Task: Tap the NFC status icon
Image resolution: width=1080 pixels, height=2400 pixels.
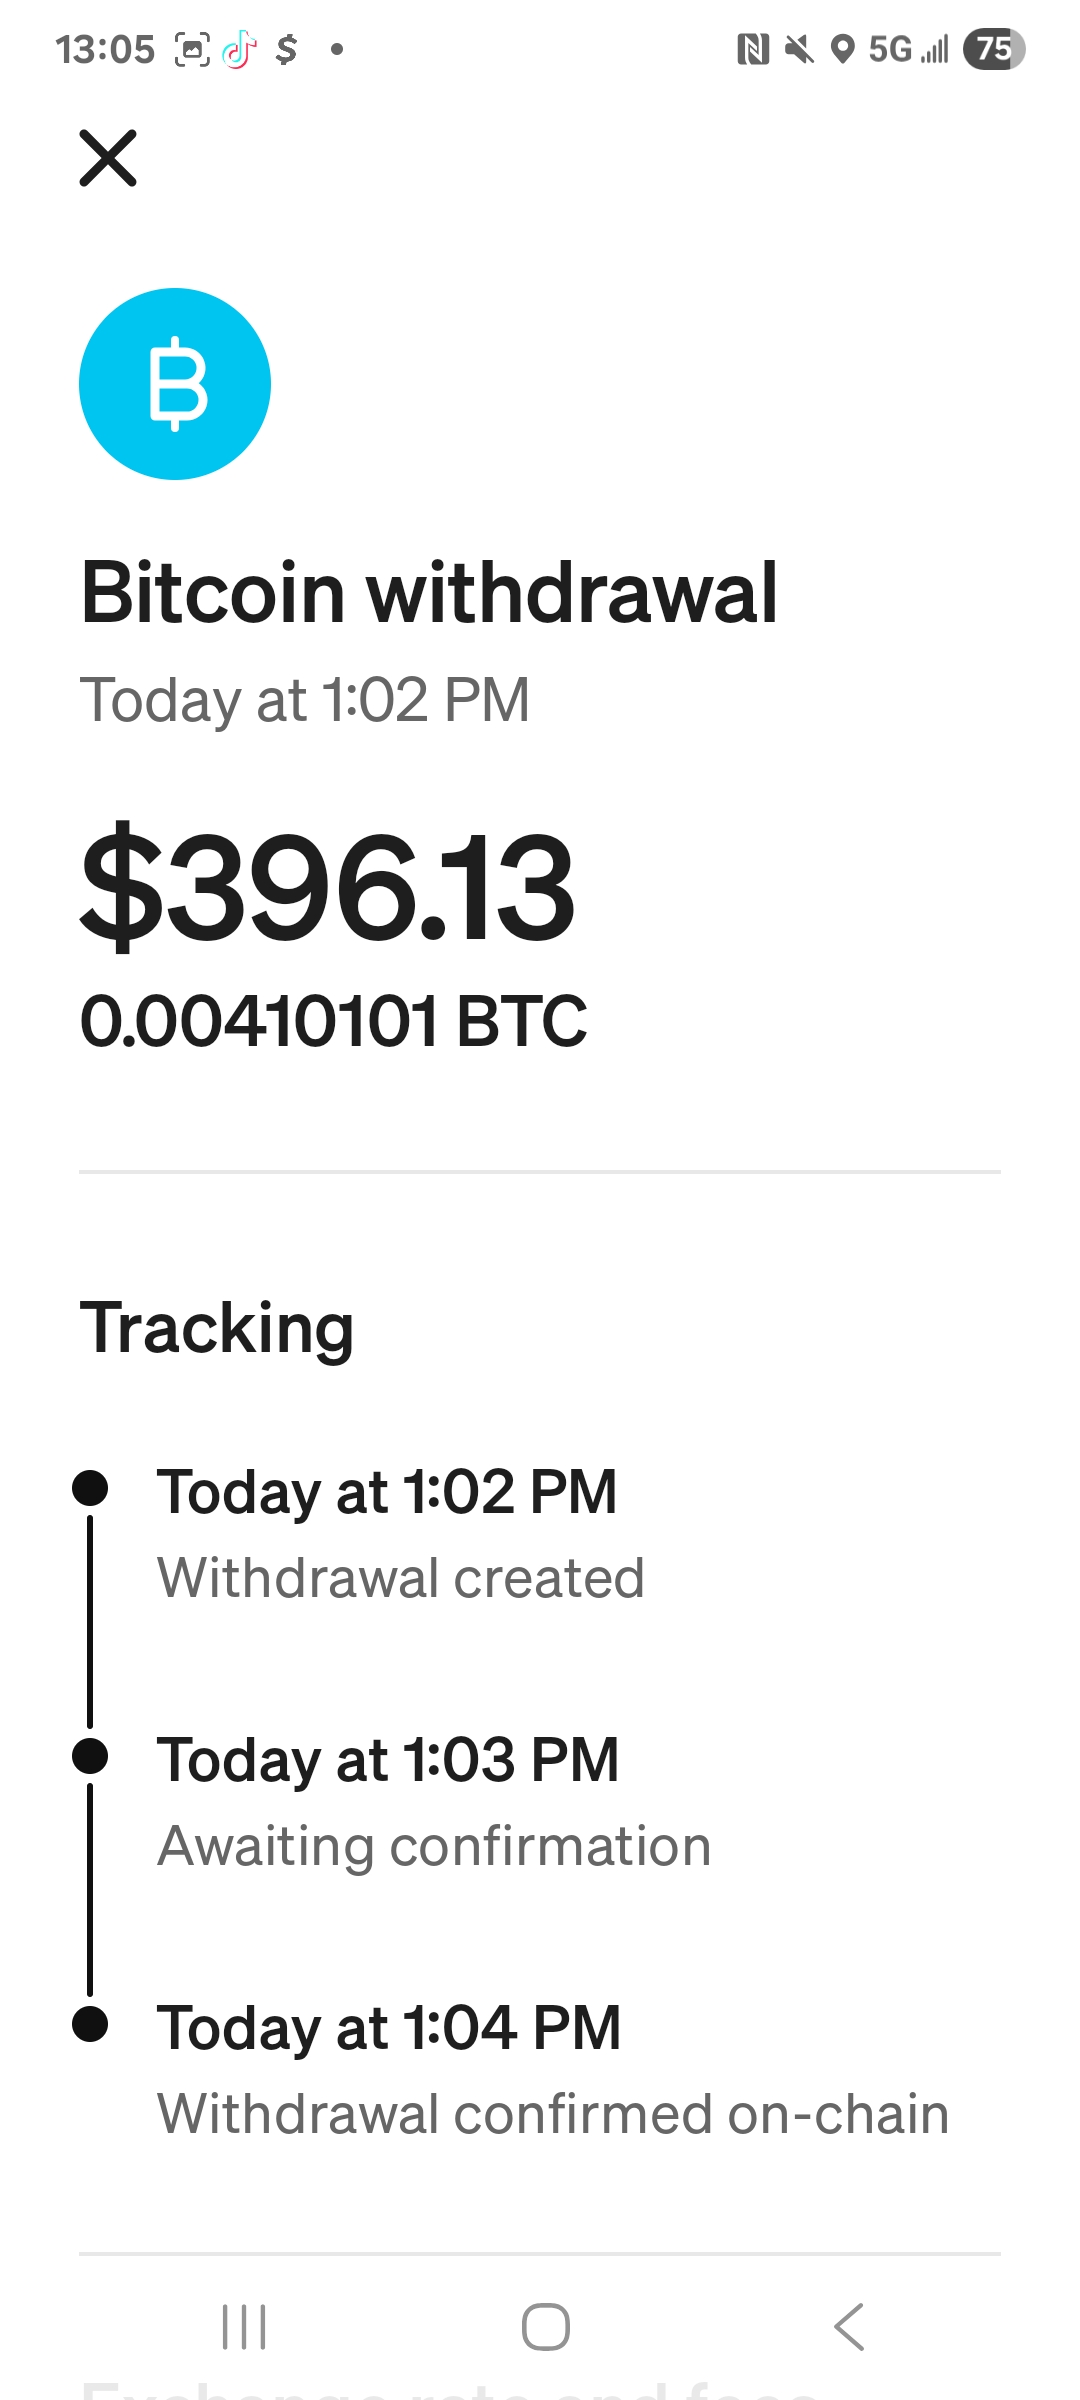Action: pyautogui.click(x=753, y=49)
